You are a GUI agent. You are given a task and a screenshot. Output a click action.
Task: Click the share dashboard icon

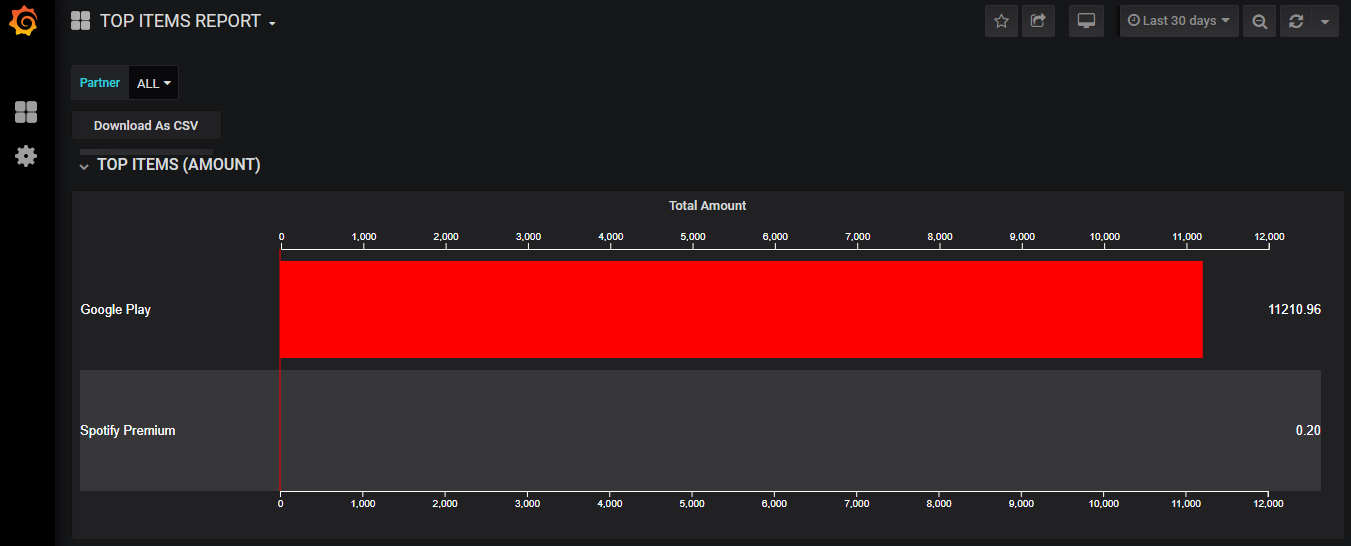point(1038,21)
